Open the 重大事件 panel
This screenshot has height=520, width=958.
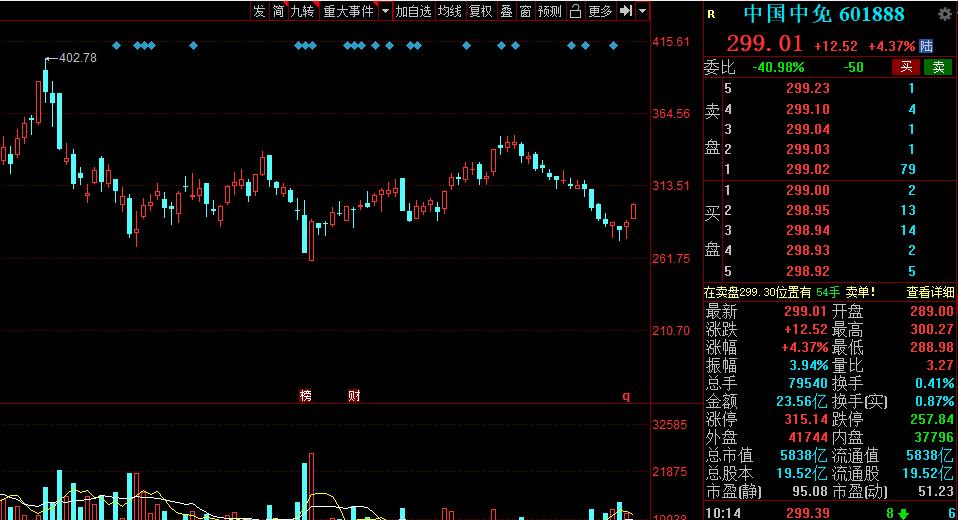348,11
